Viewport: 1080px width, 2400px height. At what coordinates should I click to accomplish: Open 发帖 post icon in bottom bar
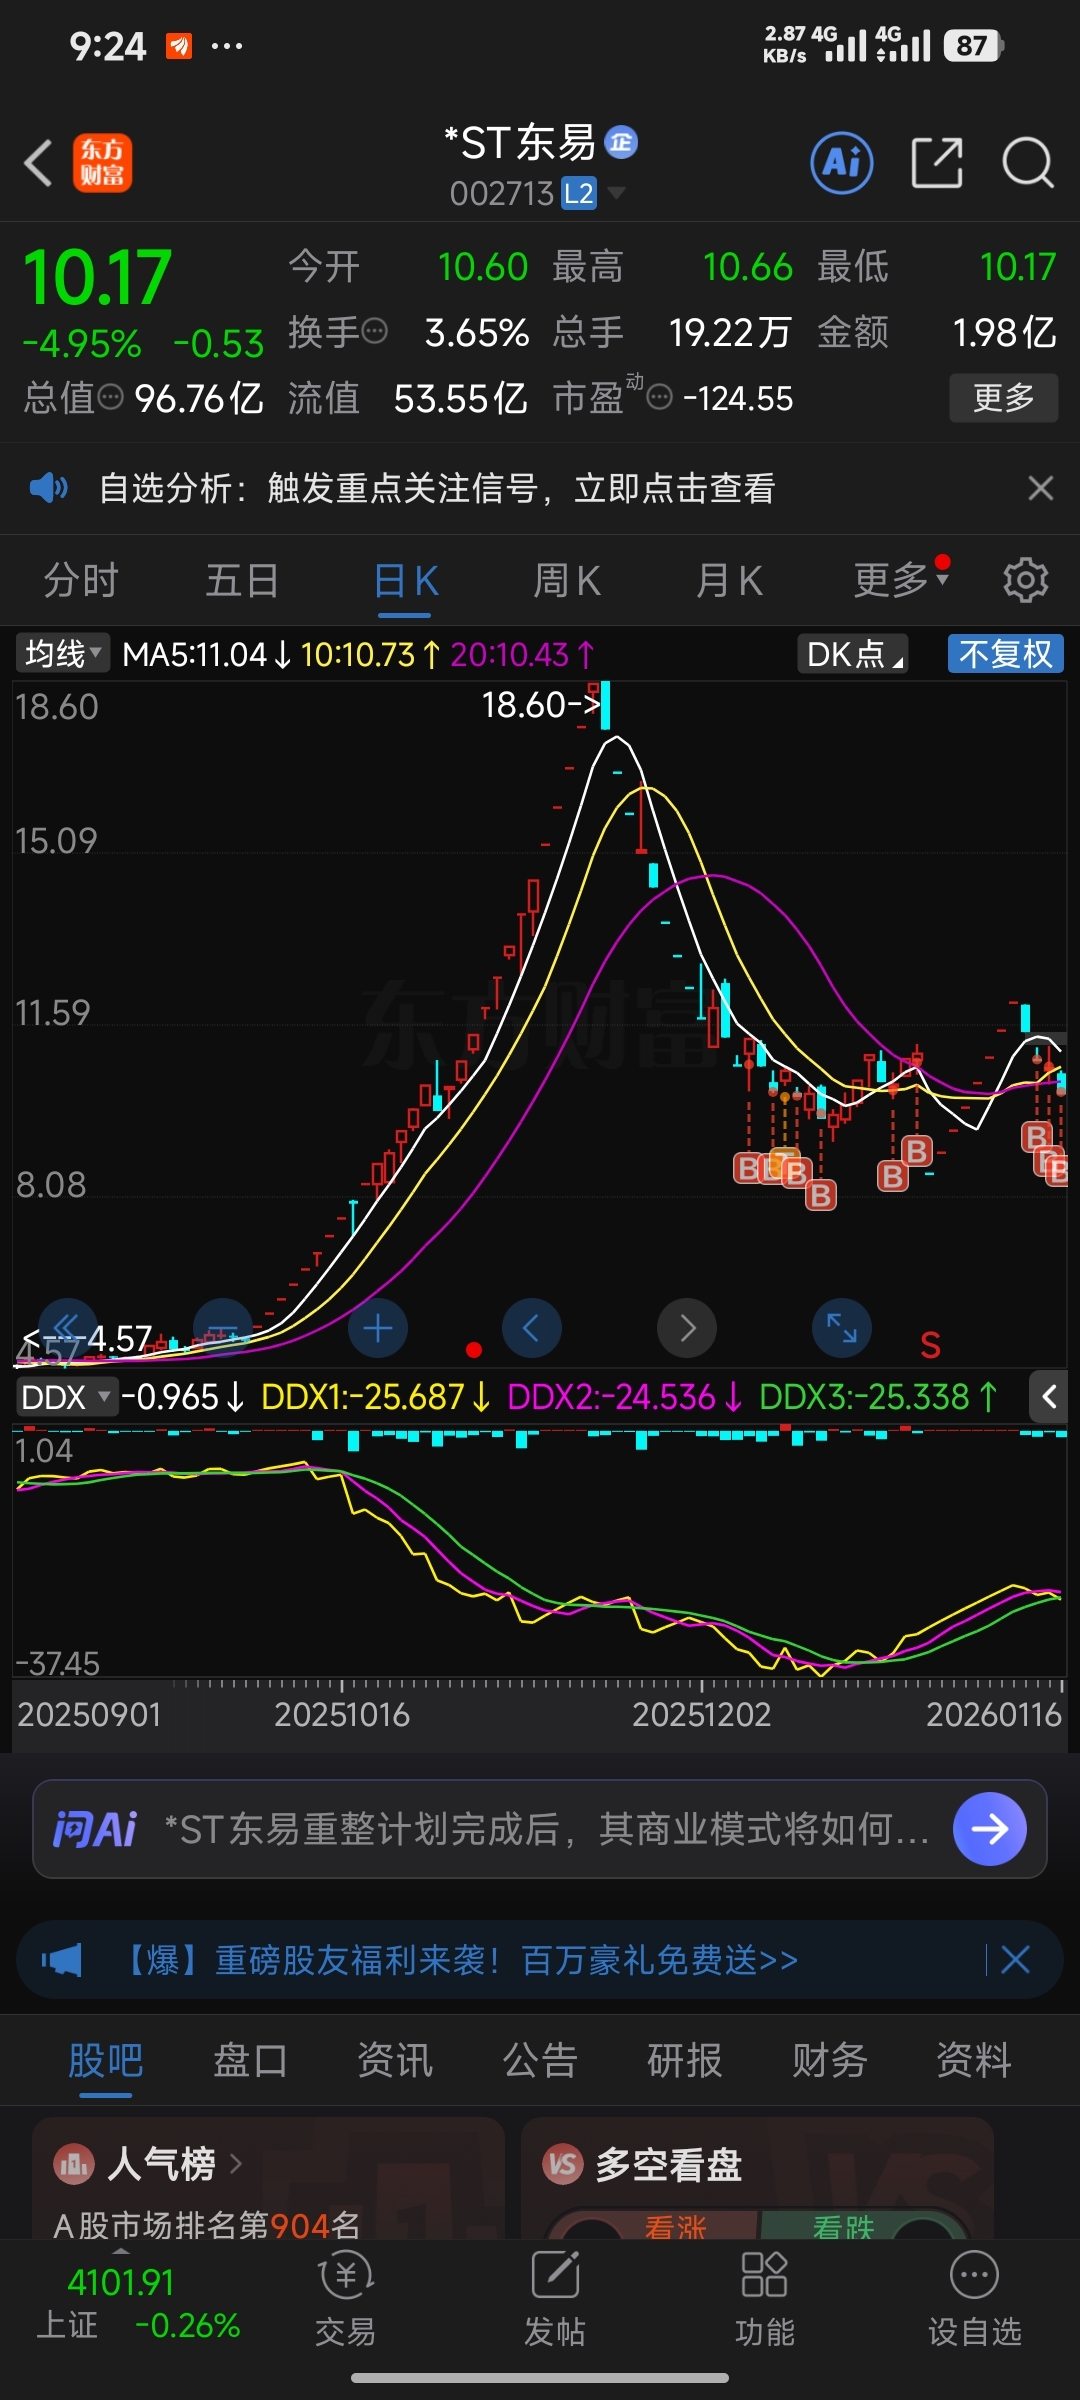(x=555, y=2298)
